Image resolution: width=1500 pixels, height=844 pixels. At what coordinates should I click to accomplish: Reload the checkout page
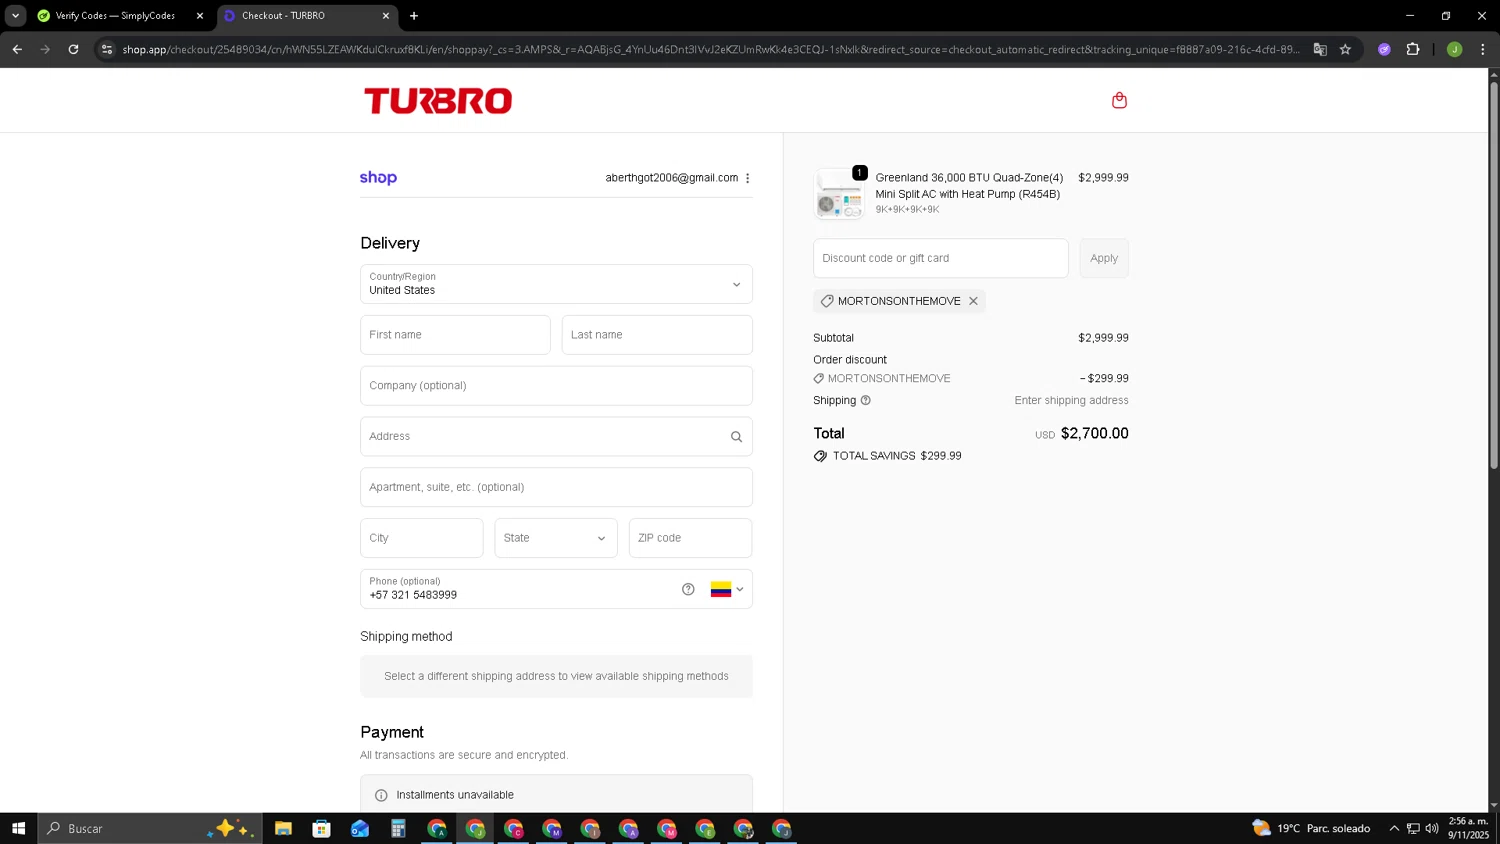(x=73, y=49)
